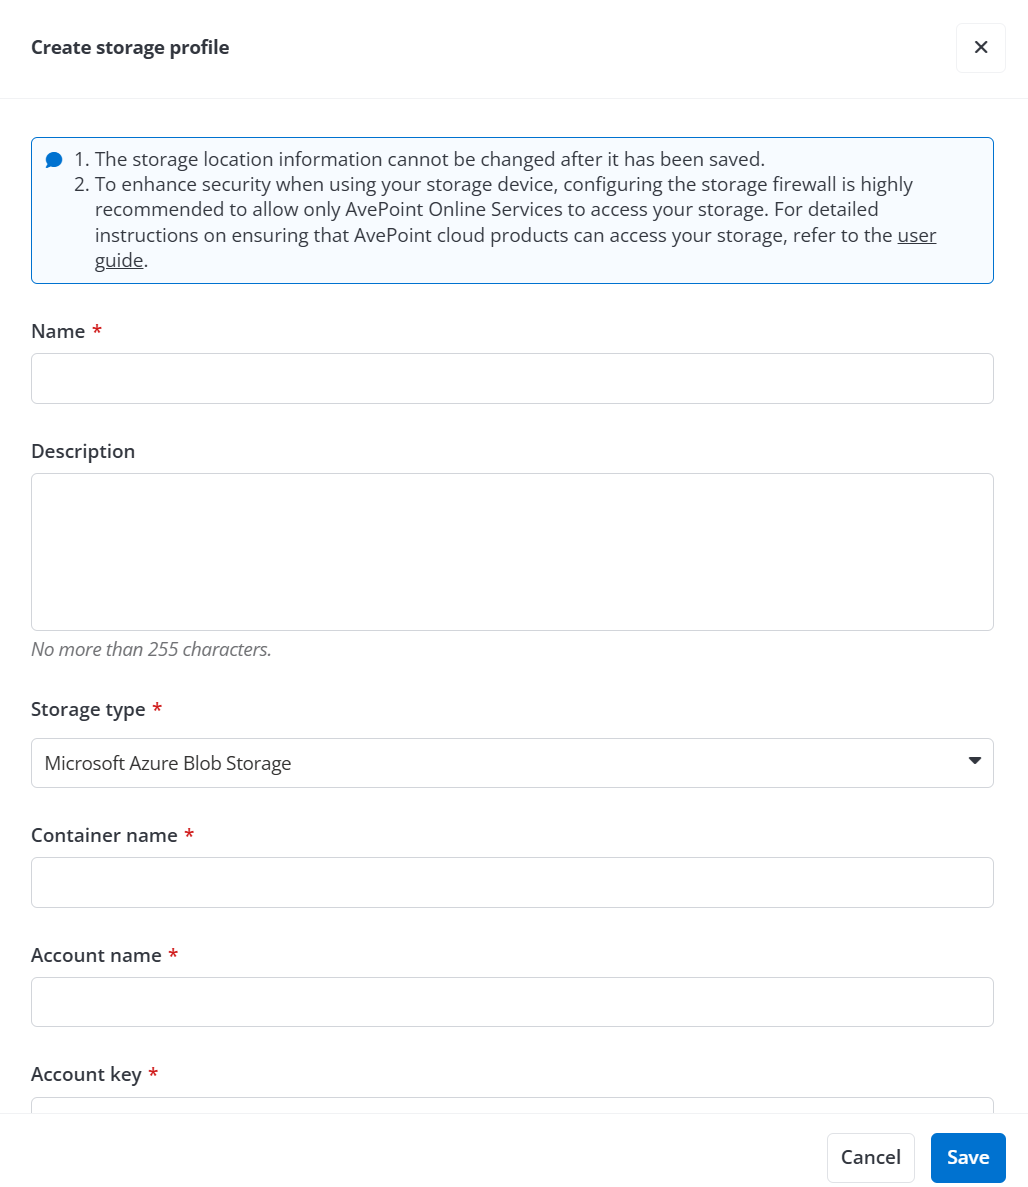Click the Account name input box
This screenshot has height=1187, width=1028.
[x=512, y=1001]
